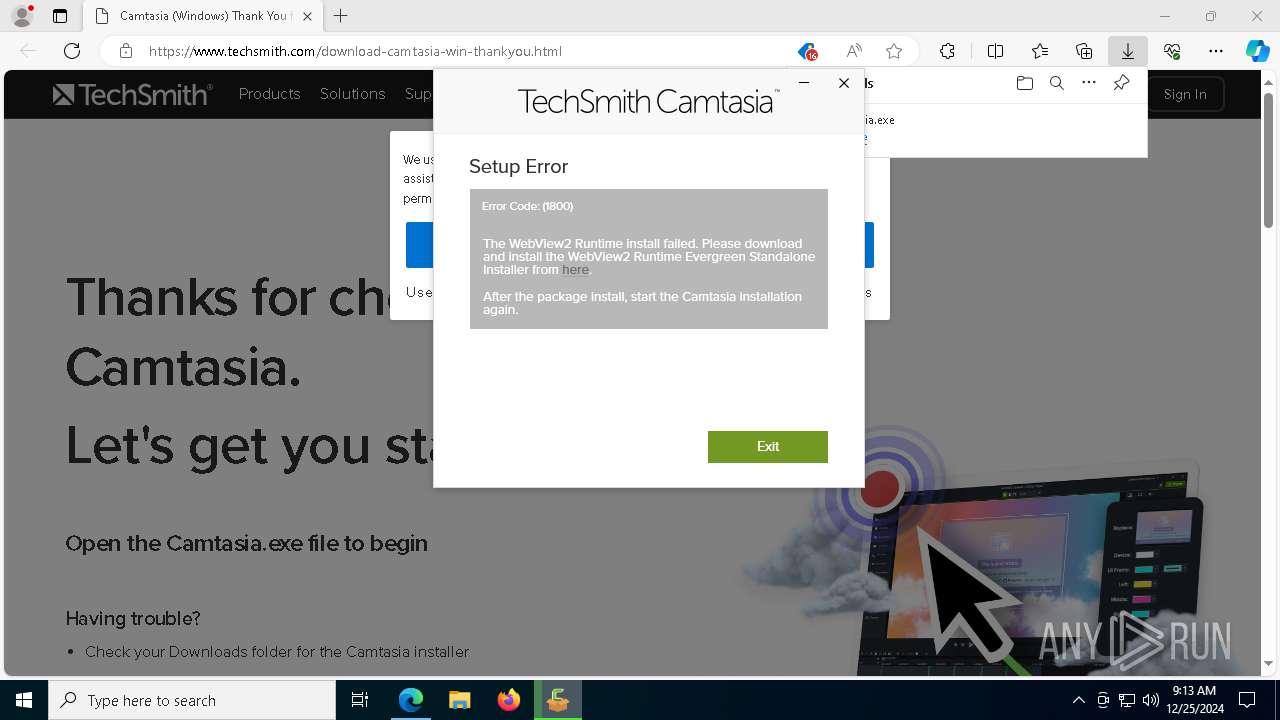Search downloads with magnifier icon
The width and height of the screenshot is (1280, 720).
tap(1056, 83)
